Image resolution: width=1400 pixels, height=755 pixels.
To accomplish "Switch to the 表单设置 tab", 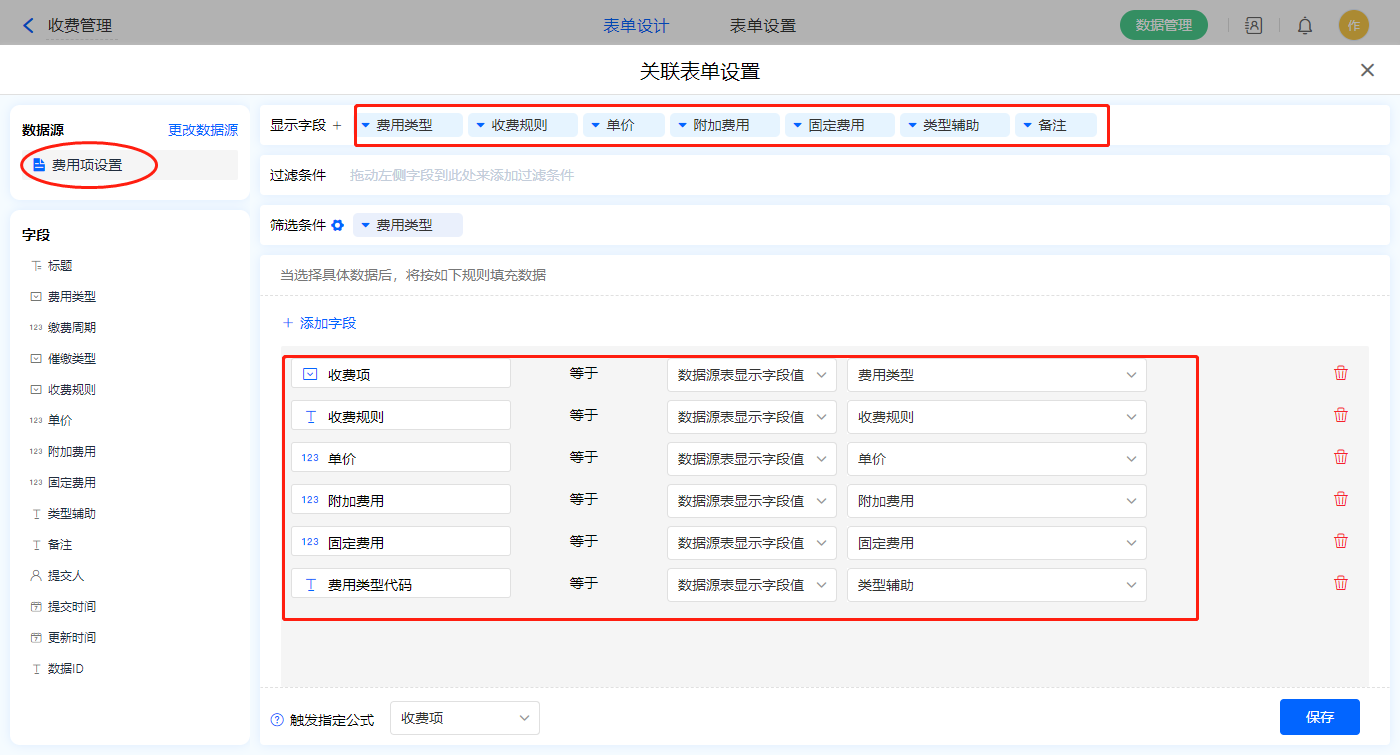I will pyautogui.click(x=763, y=26).
